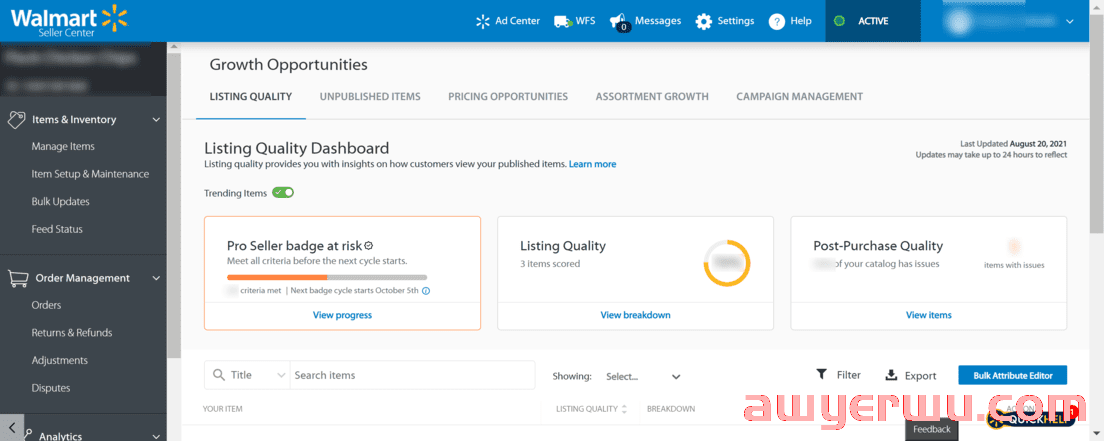Click the search magnifier icon

coord(219,375)
